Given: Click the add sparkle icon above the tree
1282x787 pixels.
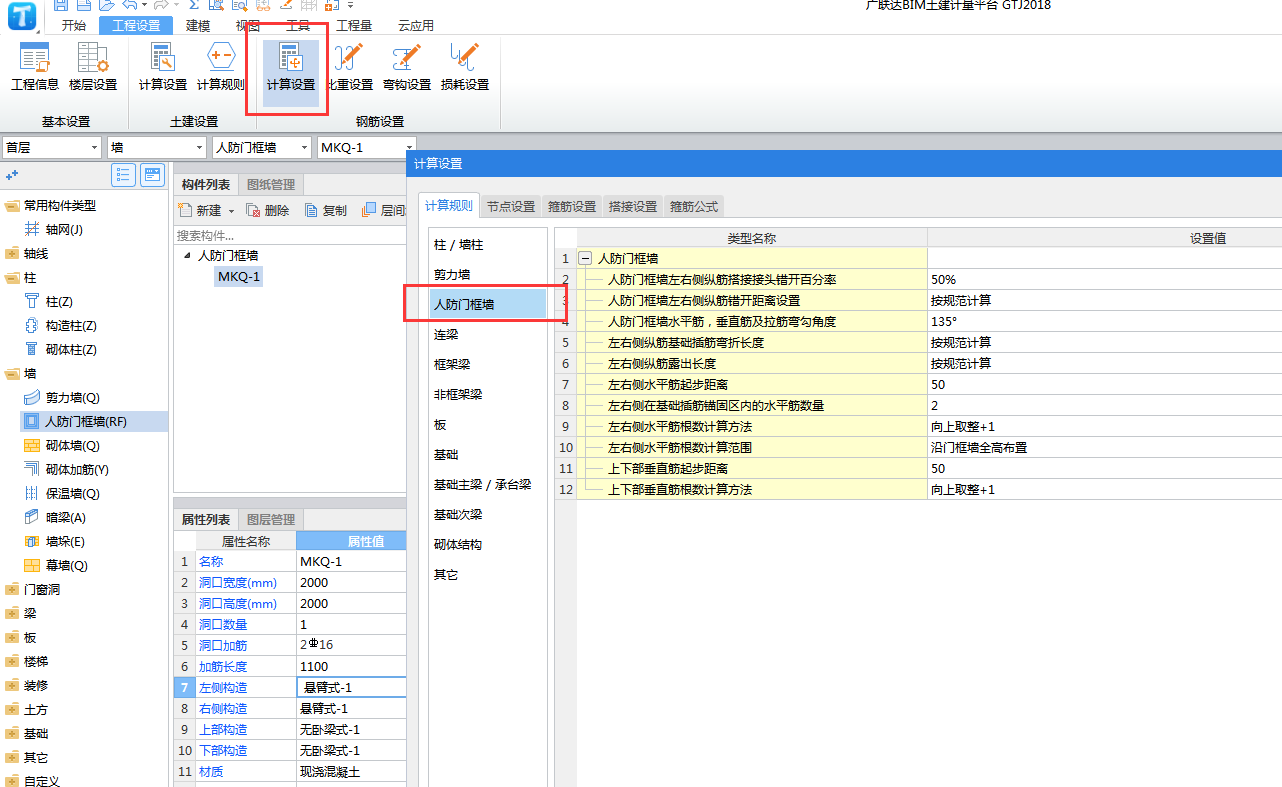Looking at the screenshot, I should point(13,175).
